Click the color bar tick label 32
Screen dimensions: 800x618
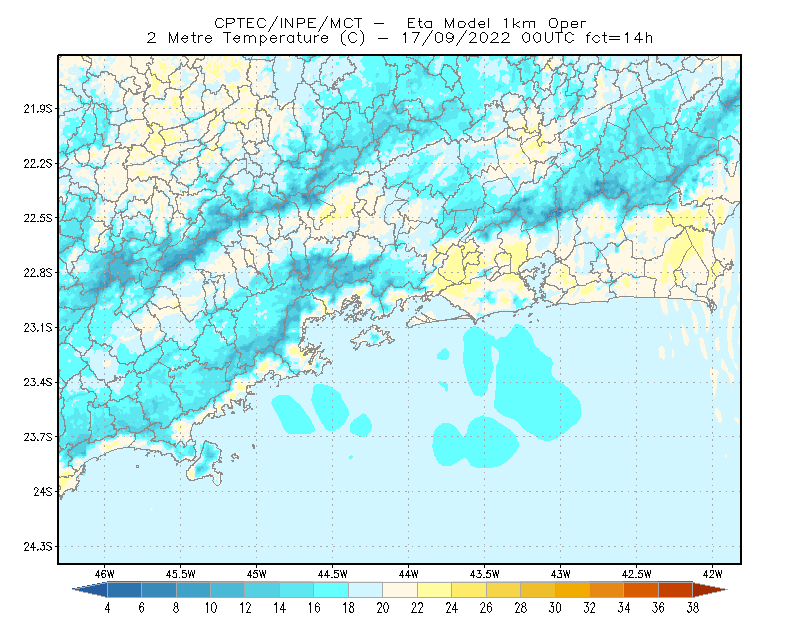(x=590, y=608)
